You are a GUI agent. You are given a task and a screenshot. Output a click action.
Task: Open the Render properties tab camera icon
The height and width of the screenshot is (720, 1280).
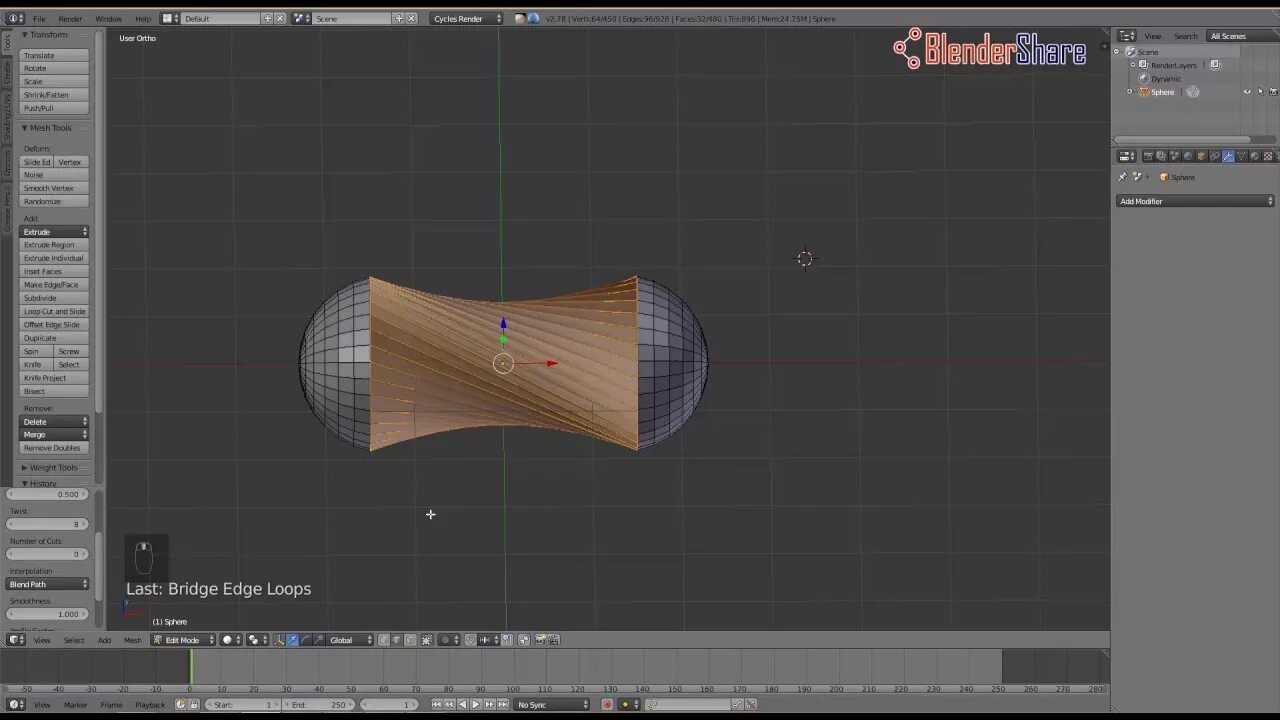coord(1148,156)
